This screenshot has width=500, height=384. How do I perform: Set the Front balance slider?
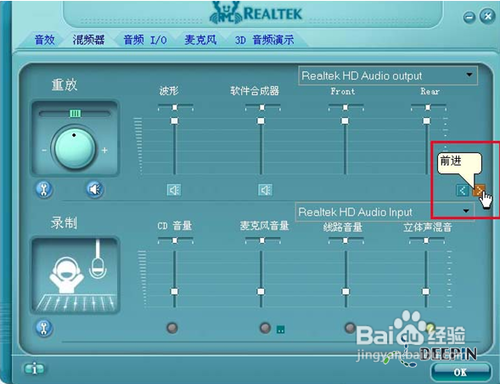[346, 107]
